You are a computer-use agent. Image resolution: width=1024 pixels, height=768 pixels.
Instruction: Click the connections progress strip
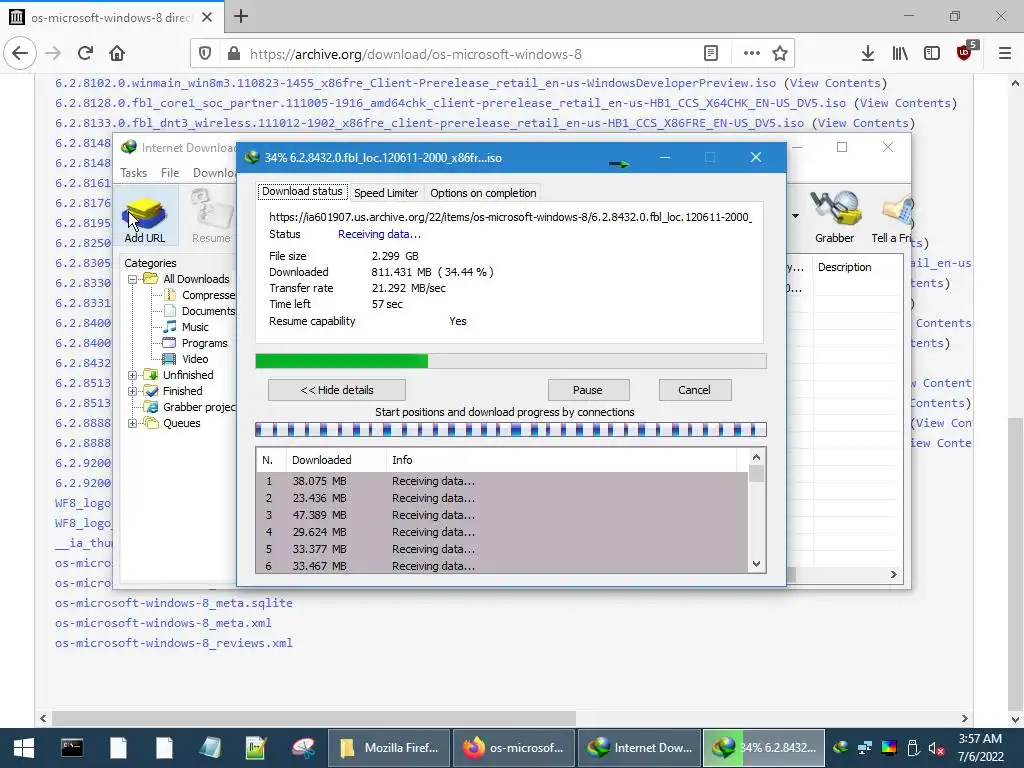coord(511,430)
